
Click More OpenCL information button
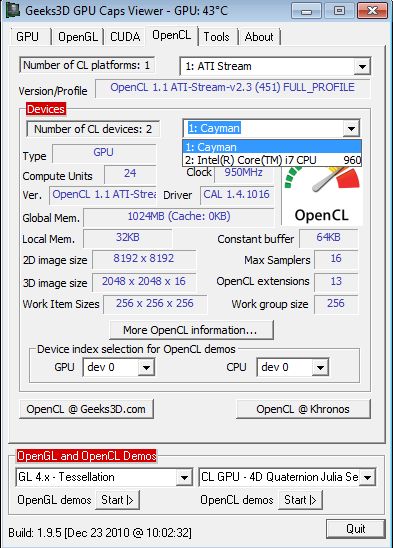[191, 330]
